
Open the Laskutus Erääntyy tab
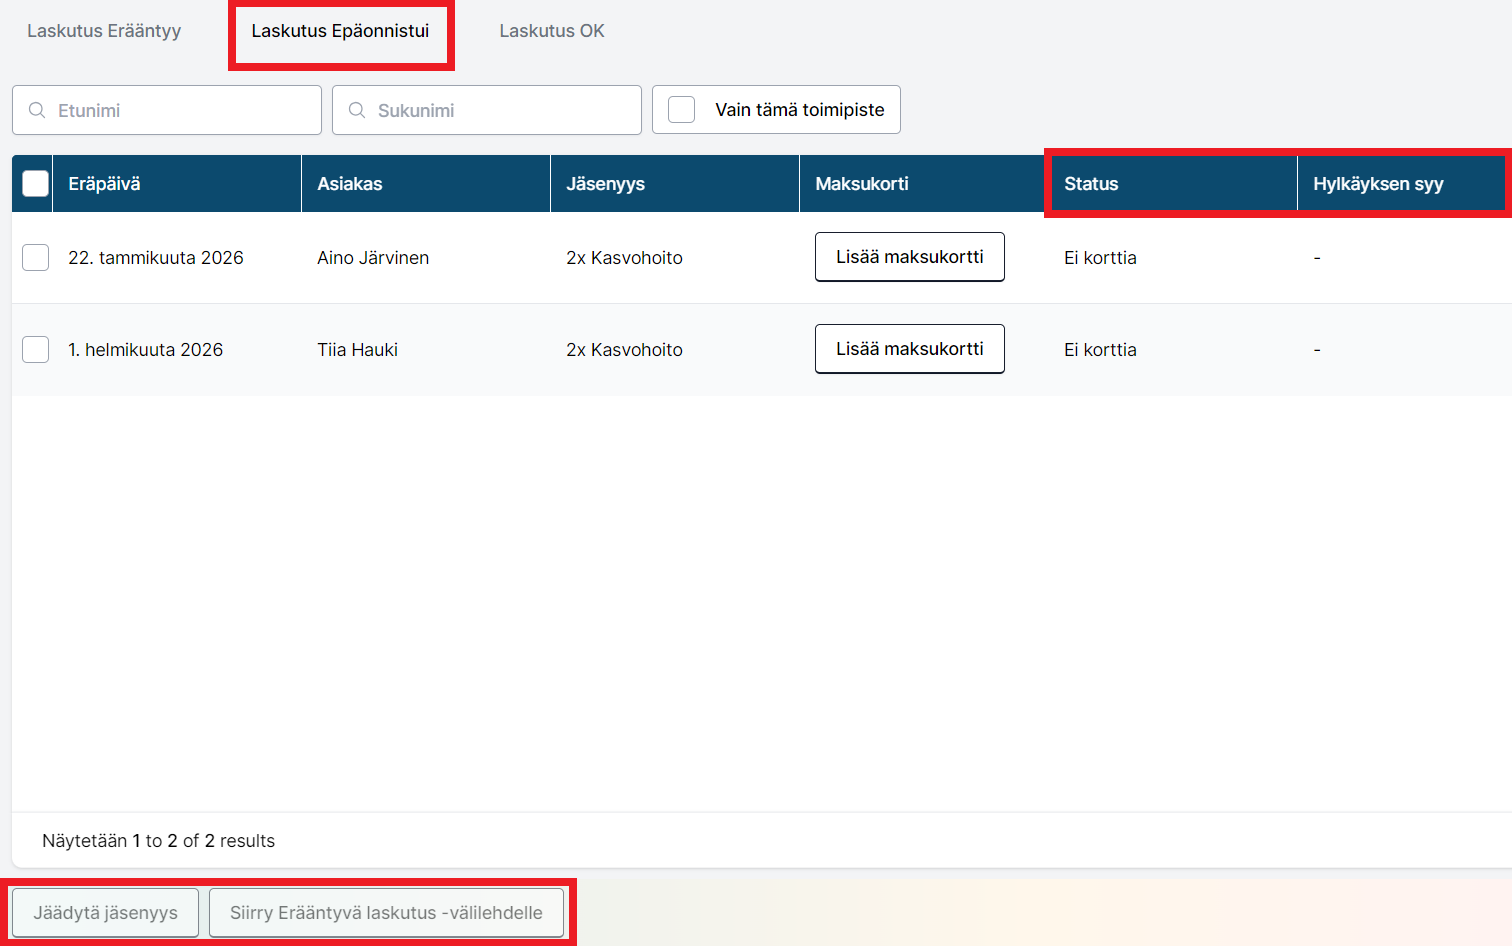click(104, 31)
